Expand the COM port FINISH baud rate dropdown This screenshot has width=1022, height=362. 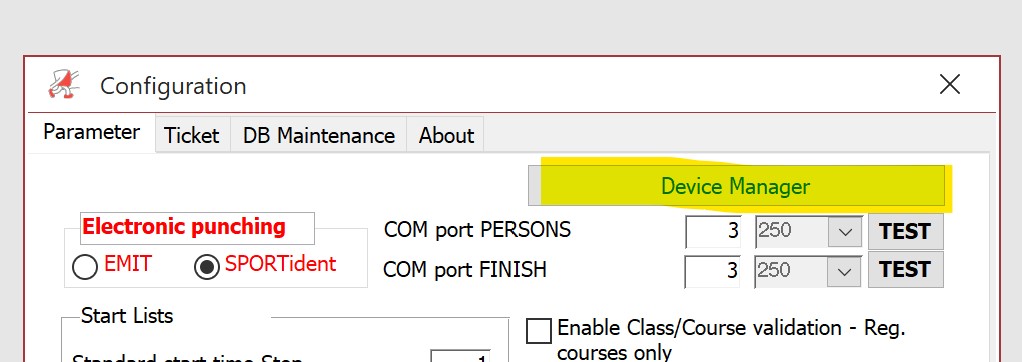(x=845, y=270)
